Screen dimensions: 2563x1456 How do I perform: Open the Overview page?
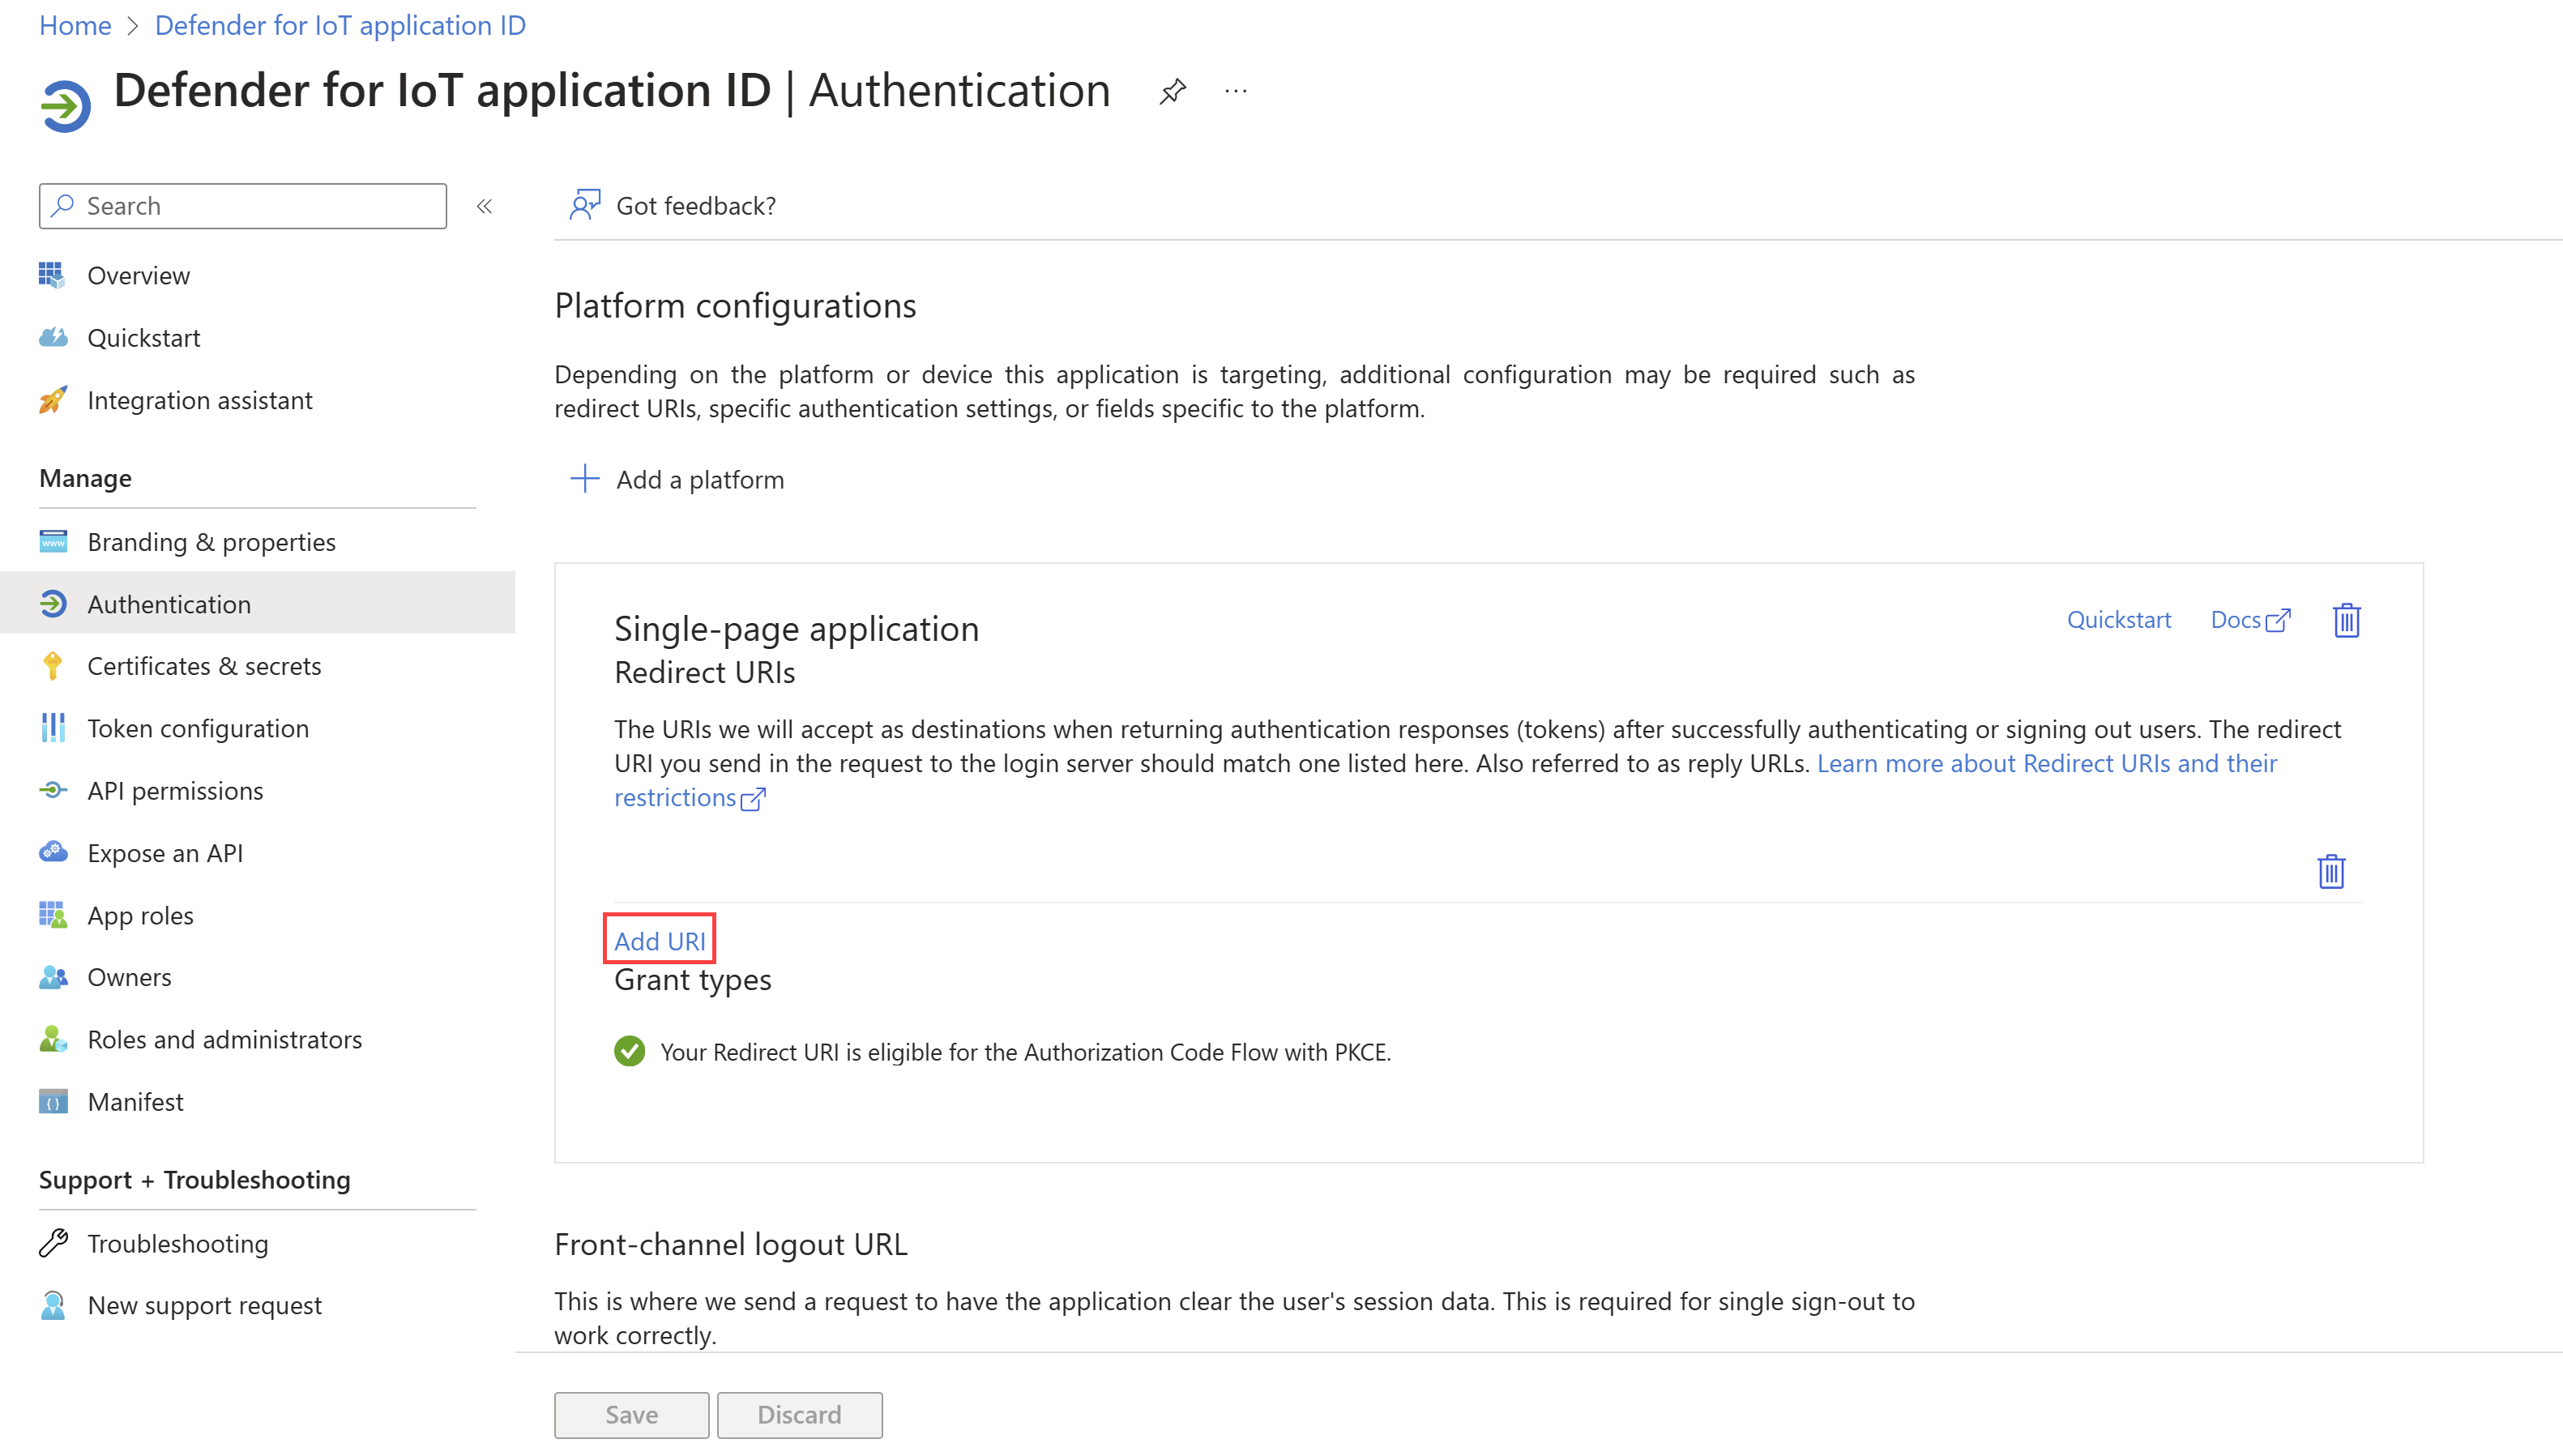pyautogui.click(x=138, y=275)
